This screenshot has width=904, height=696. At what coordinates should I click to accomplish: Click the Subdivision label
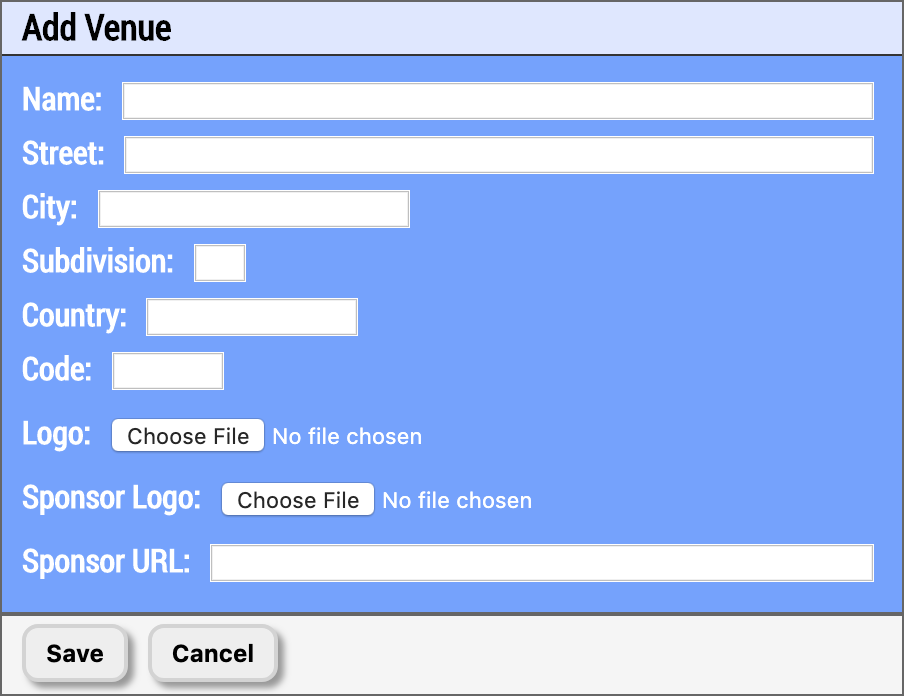click(x=95, y=262)
